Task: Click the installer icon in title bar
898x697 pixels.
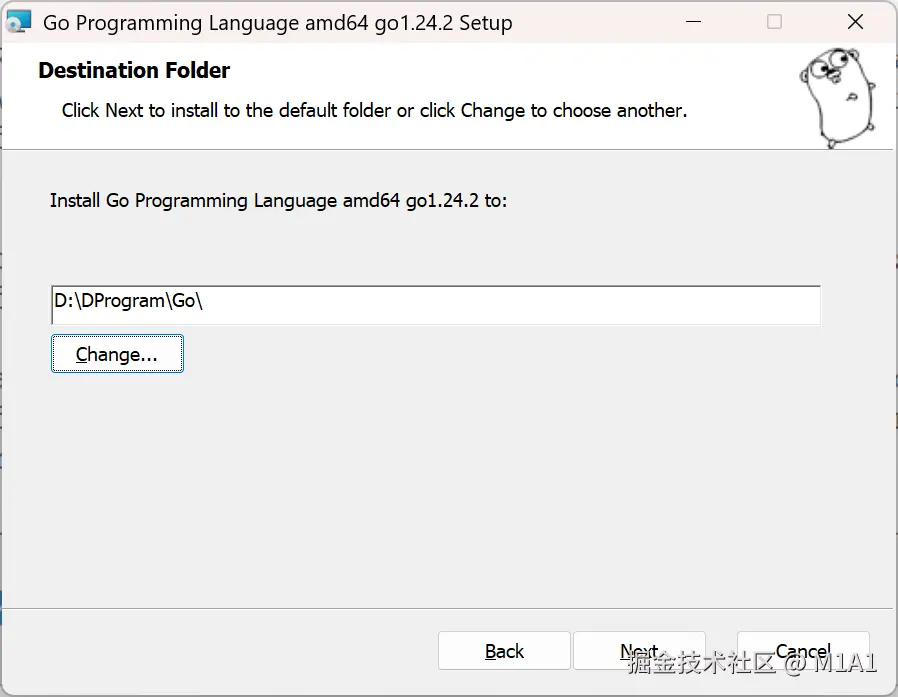Action: click(18, 22)
